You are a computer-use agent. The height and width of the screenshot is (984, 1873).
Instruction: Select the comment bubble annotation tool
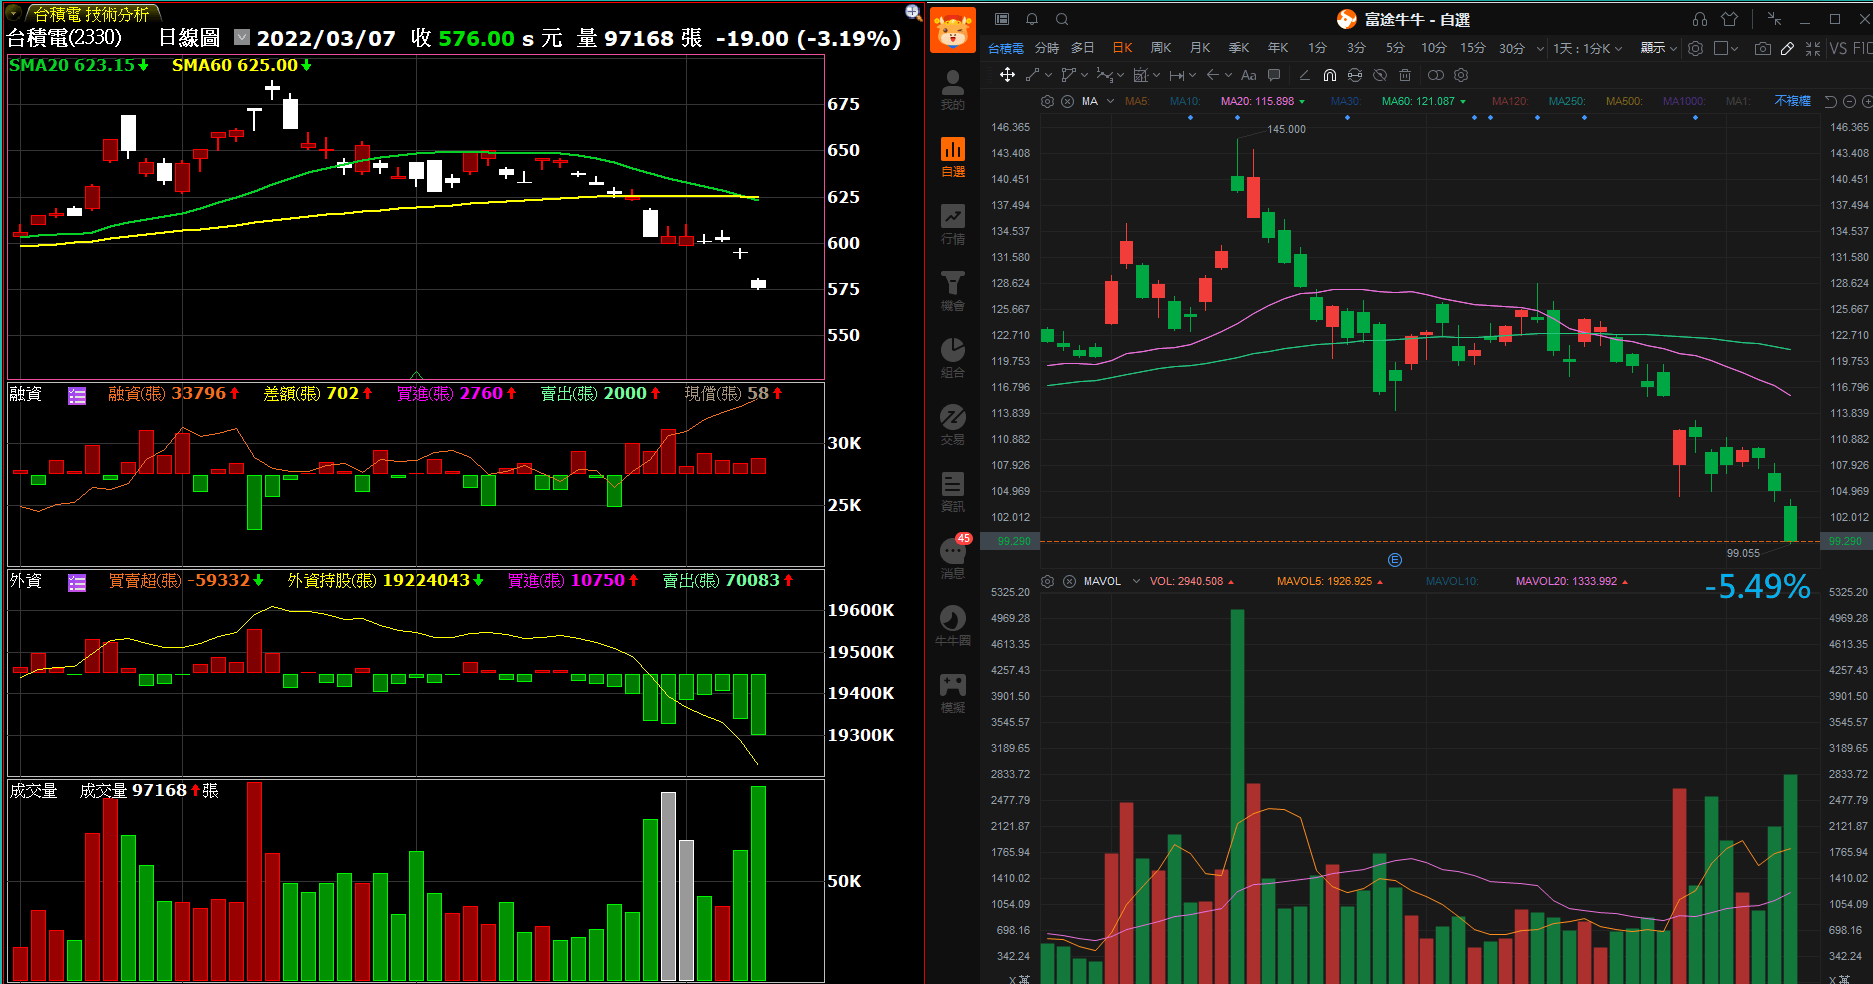(x=1274, y=75)
